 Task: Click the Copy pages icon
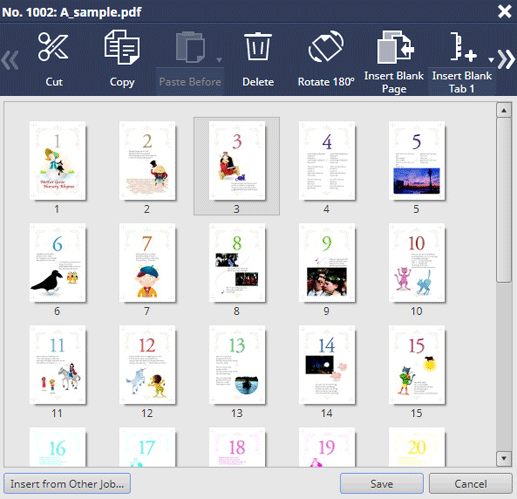[122, 47]
